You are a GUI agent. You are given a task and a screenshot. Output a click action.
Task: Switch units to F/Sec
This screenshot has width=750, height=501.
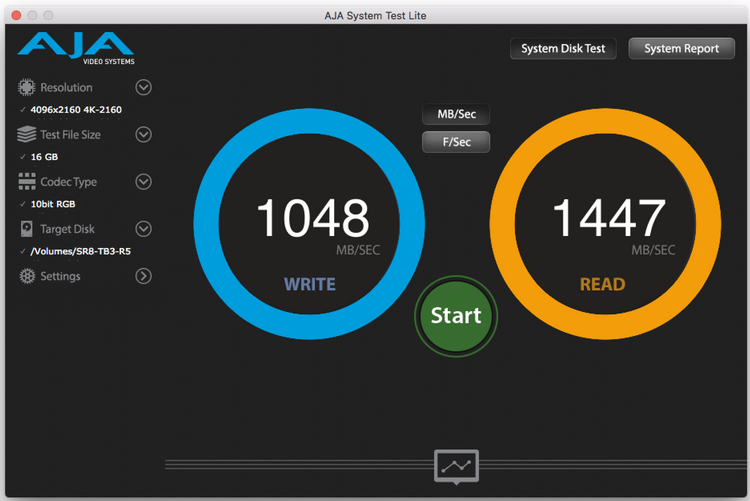pos(456,142)
